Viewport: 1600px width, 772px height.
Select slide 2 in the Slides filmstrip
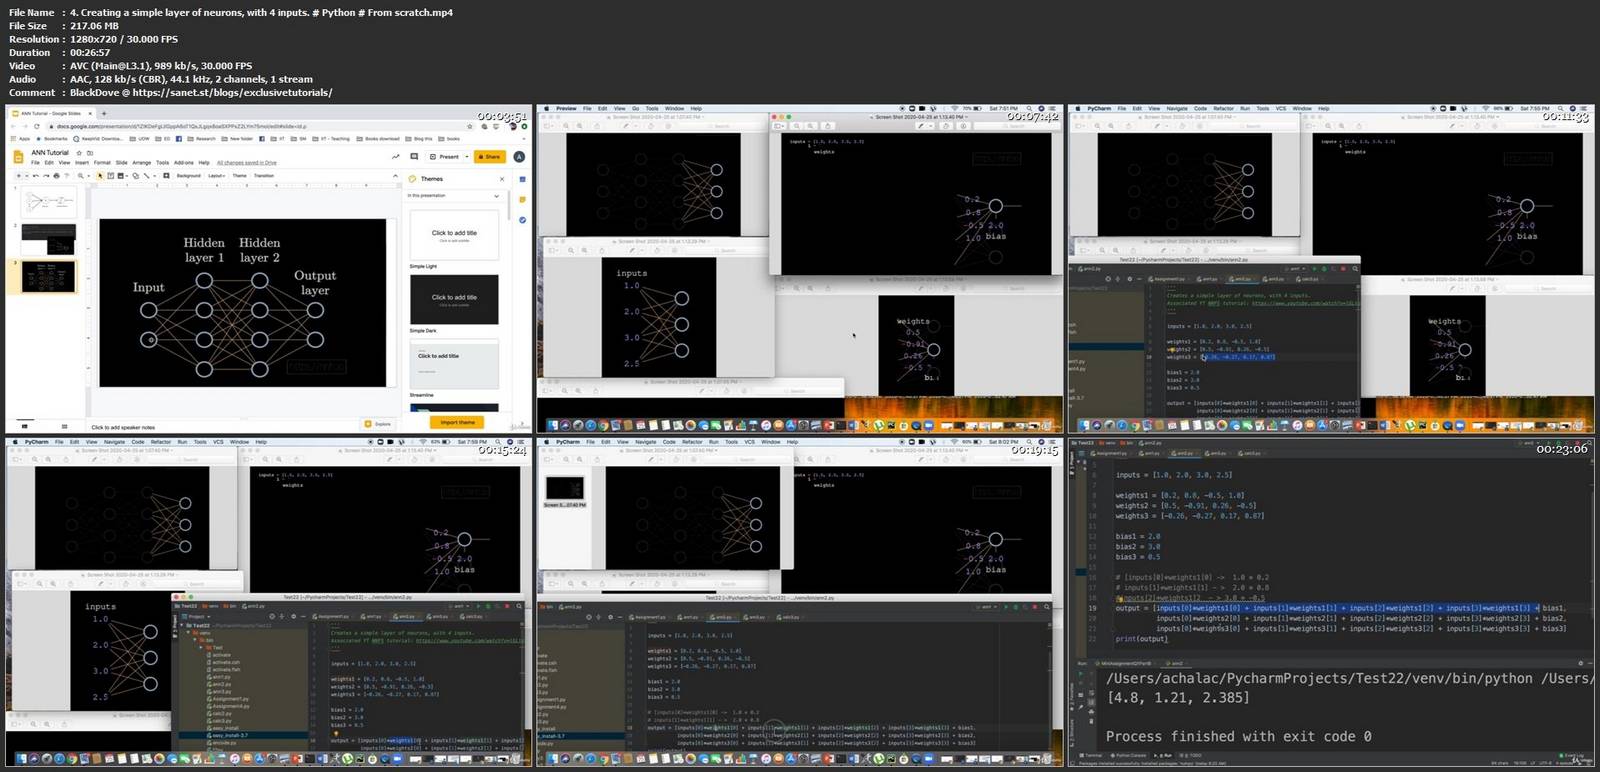pyautogui.click(x=49, y=239)
